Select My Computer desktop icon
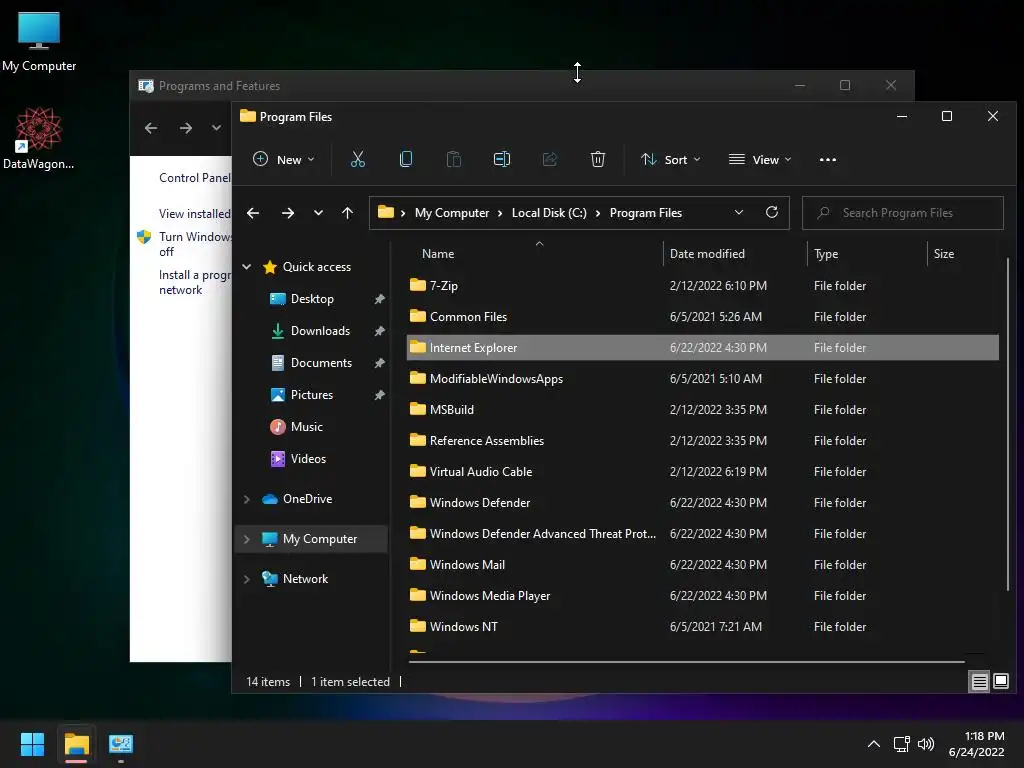 pyautogui.click(x=39, y=42)
